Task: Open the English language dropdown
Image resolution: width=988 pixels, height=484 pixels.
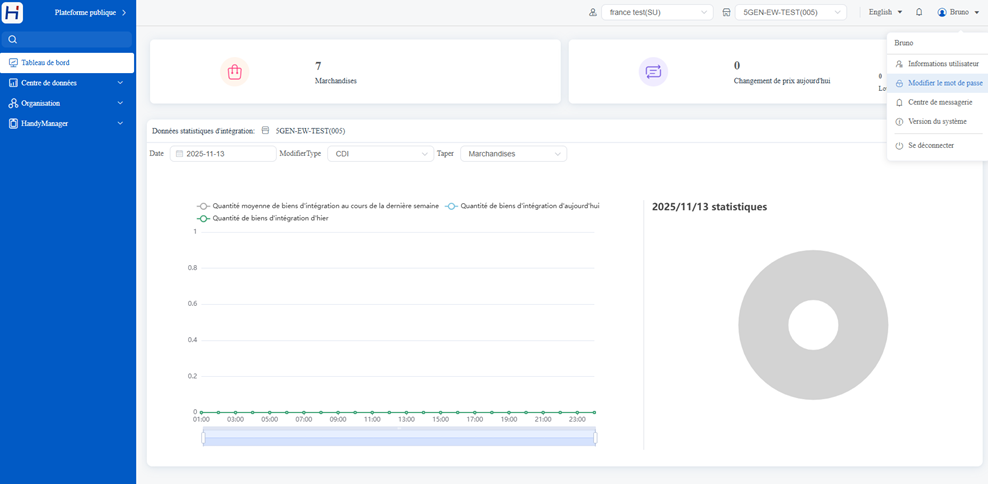Action: point(885,12)
